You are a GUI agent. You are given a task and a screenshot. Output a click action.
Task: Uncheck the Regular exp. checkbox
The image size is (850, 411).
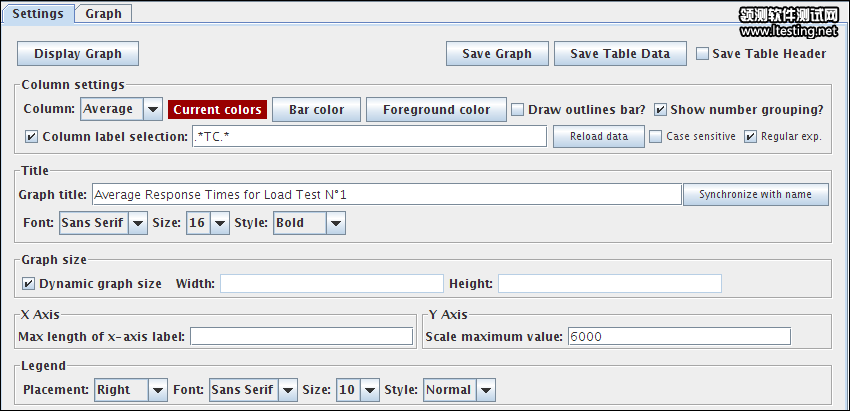750,137
